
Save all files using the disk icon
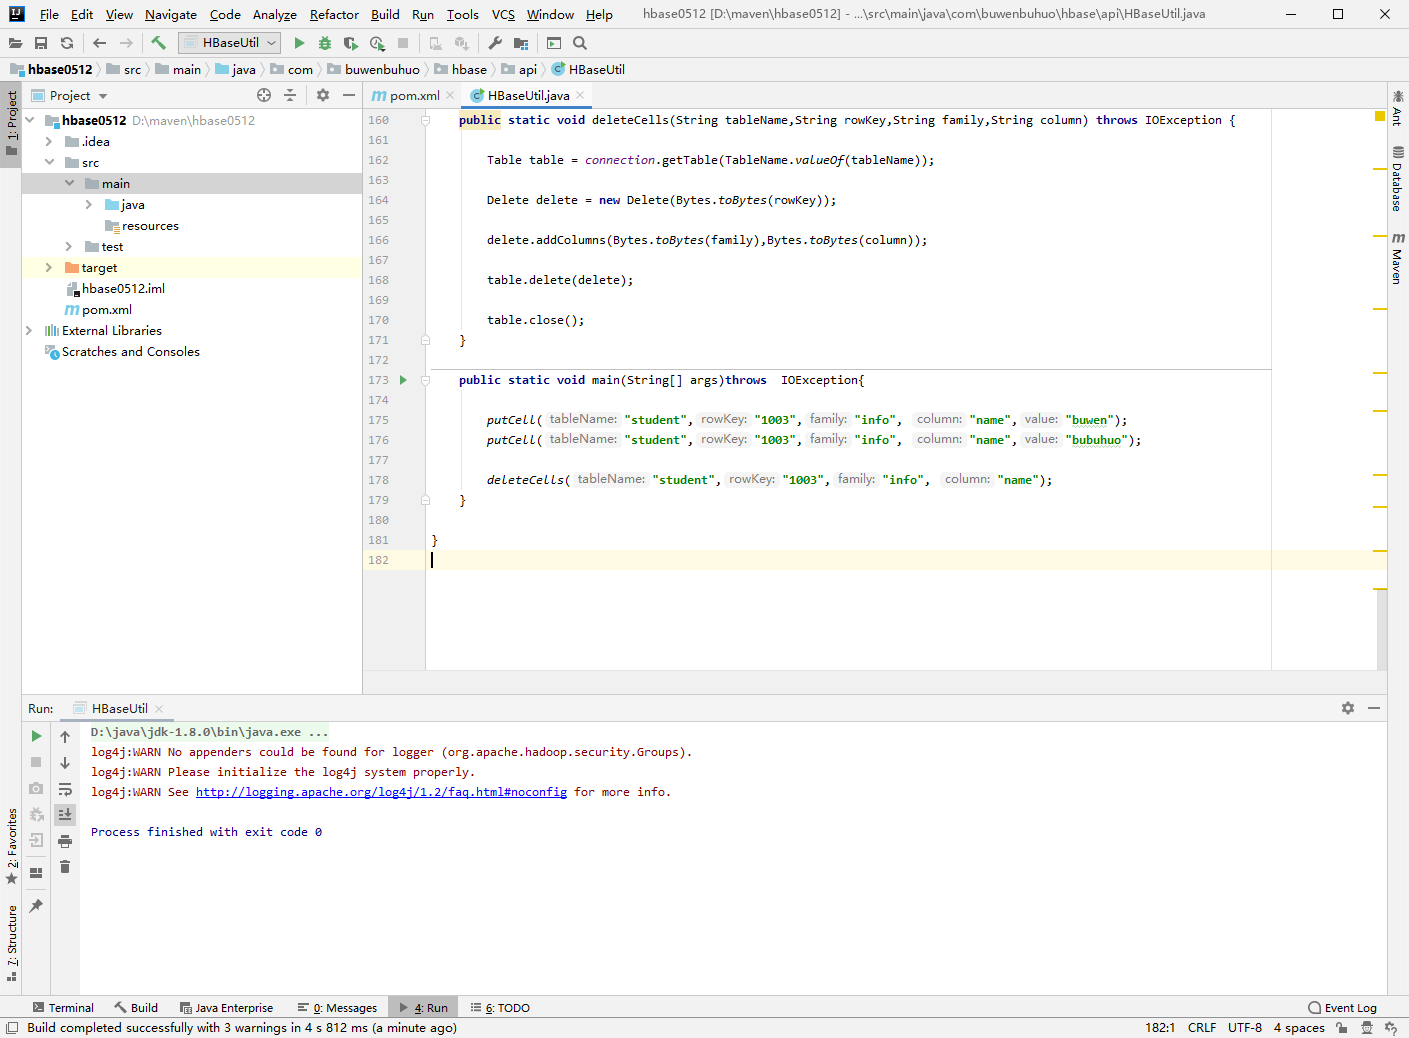(41, 43)
